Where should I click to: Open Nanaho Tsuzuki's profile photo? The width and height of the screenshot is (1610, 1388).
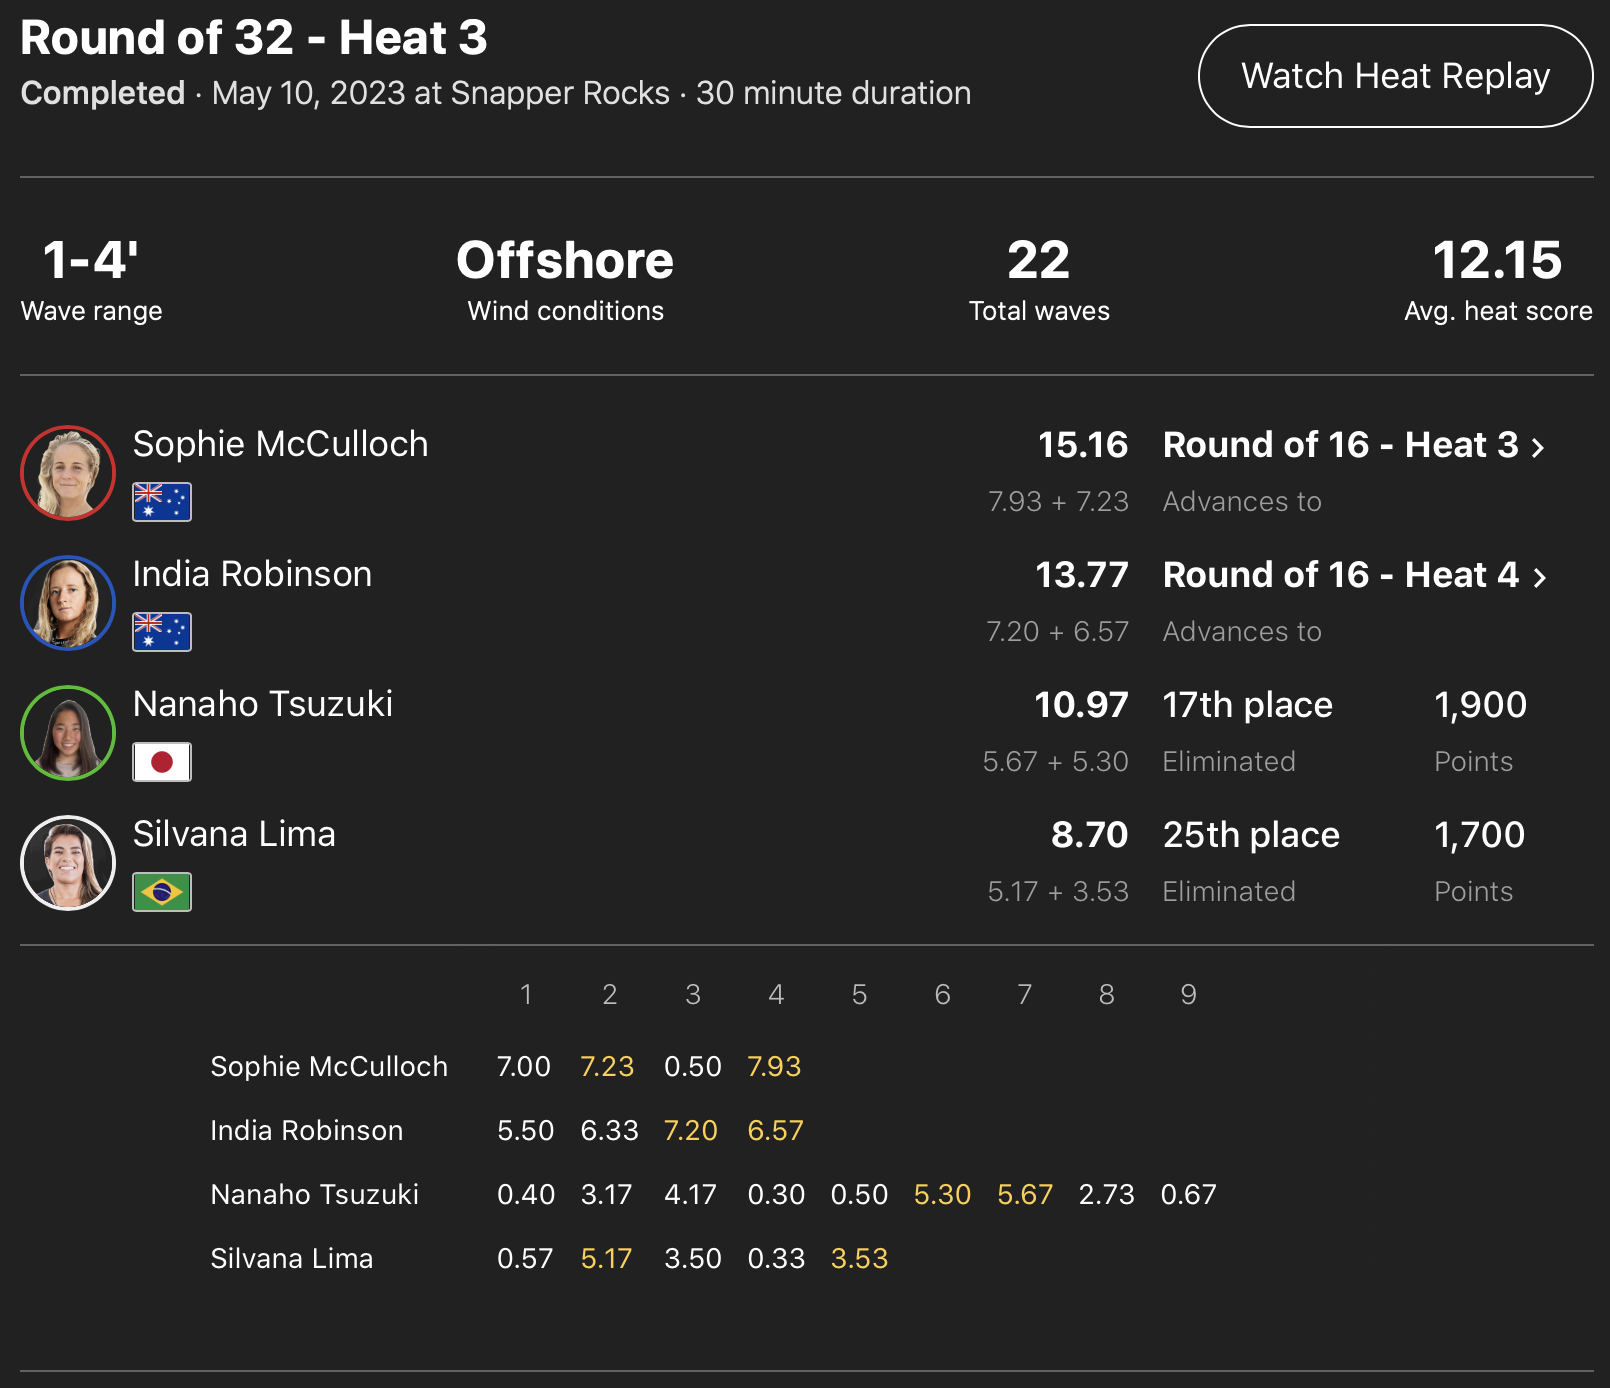(68, 733)
